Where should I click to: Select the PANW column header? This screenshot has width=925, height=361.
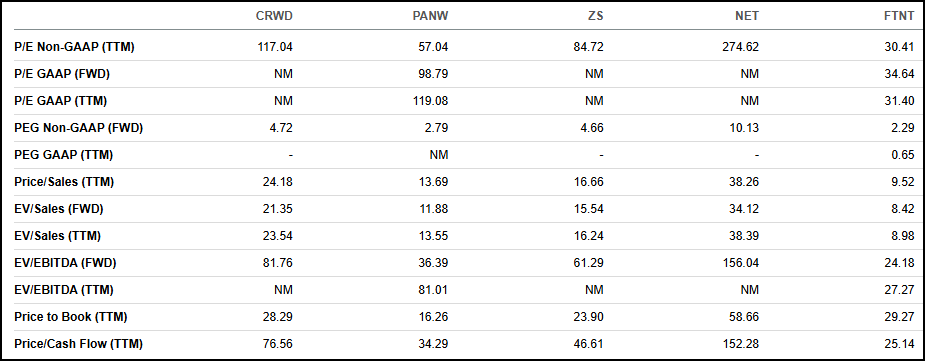[x=430, y=16]
